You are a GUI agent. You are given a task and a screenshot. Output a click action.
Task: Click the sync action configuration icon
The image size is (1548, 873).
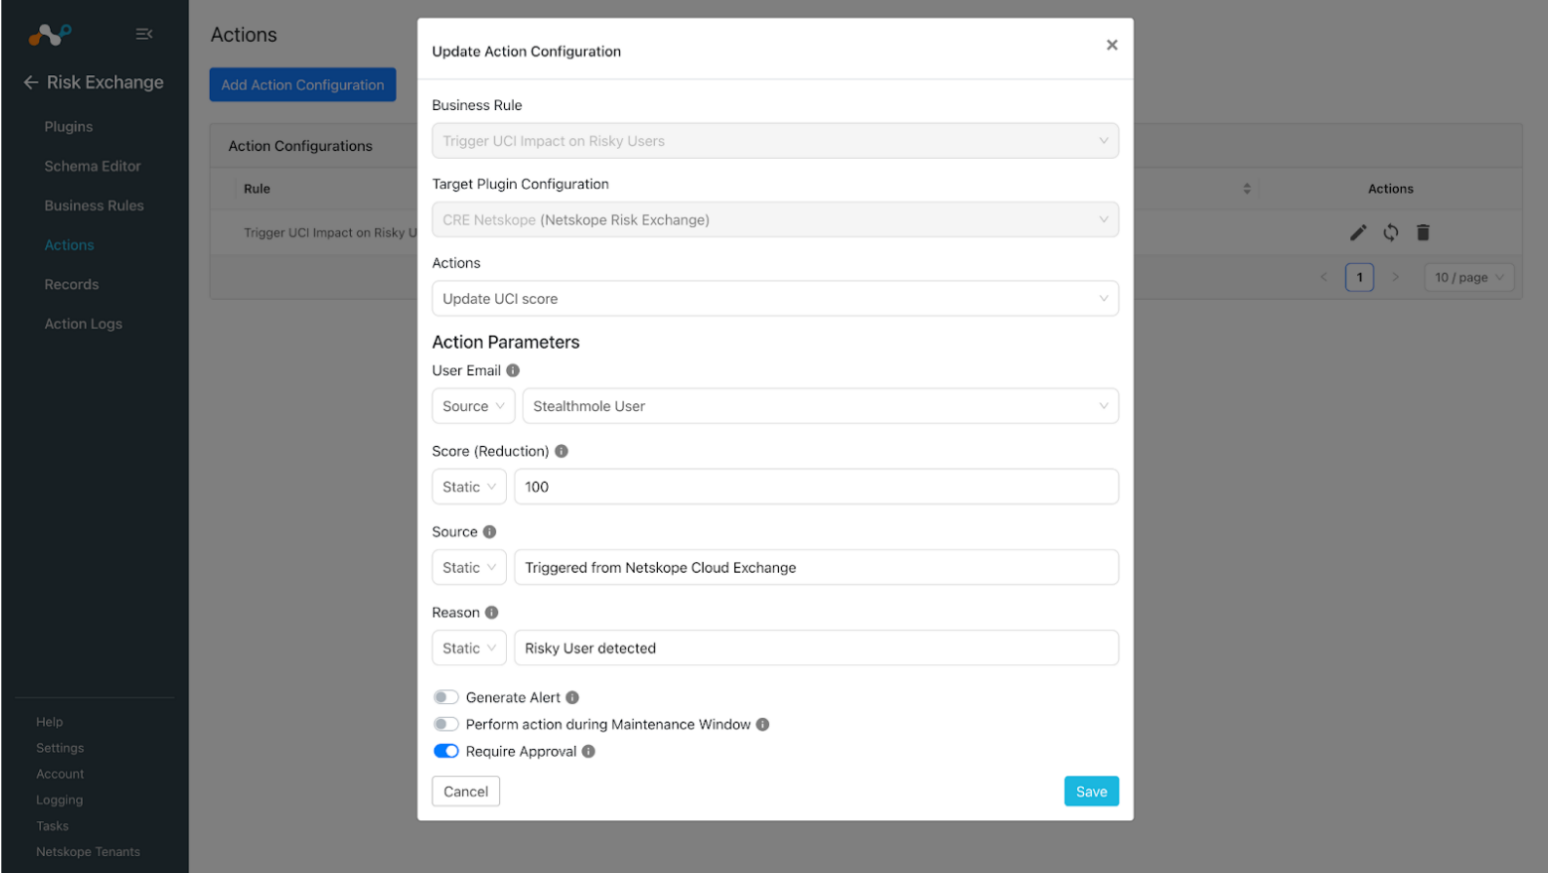pos(1391,233)
